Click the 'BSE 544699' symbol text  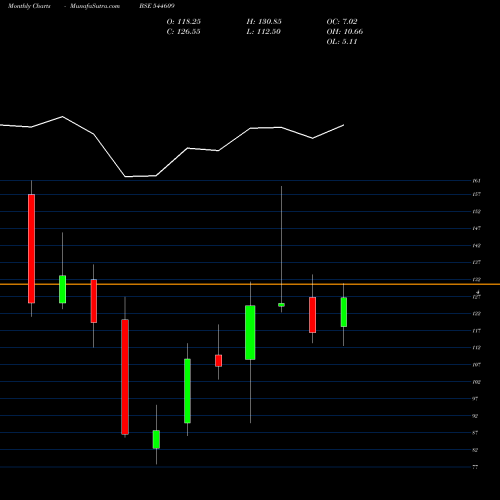tap(157, 6)
